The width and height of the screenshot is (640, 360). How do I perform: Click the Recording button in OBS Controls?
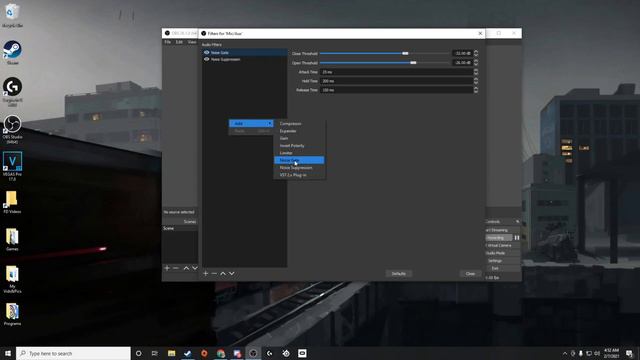[498, 238]
